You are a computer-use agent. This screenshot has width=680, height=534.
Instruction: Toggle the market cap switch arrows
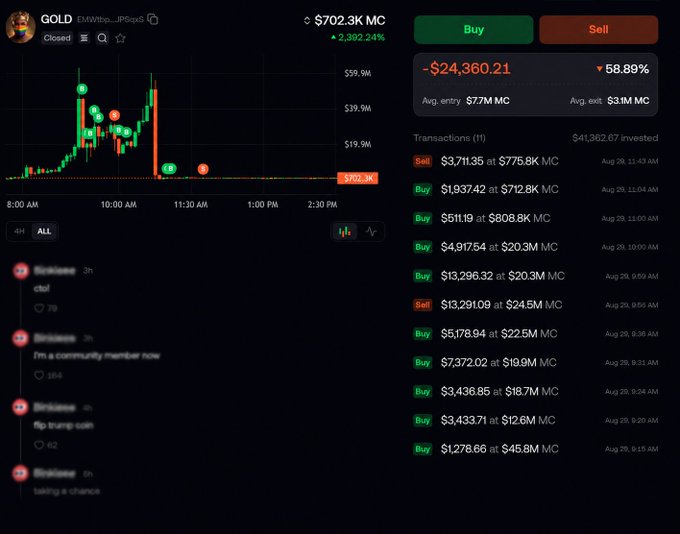pos(307,20)
